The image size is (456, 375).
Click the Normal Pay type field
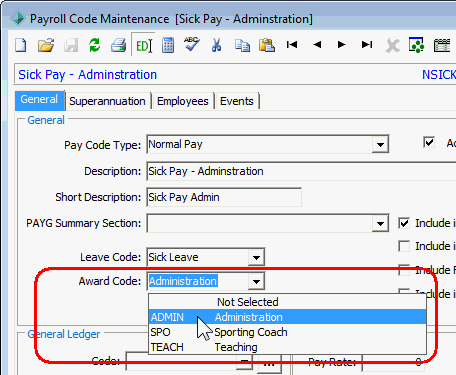(x=260, y=144)
